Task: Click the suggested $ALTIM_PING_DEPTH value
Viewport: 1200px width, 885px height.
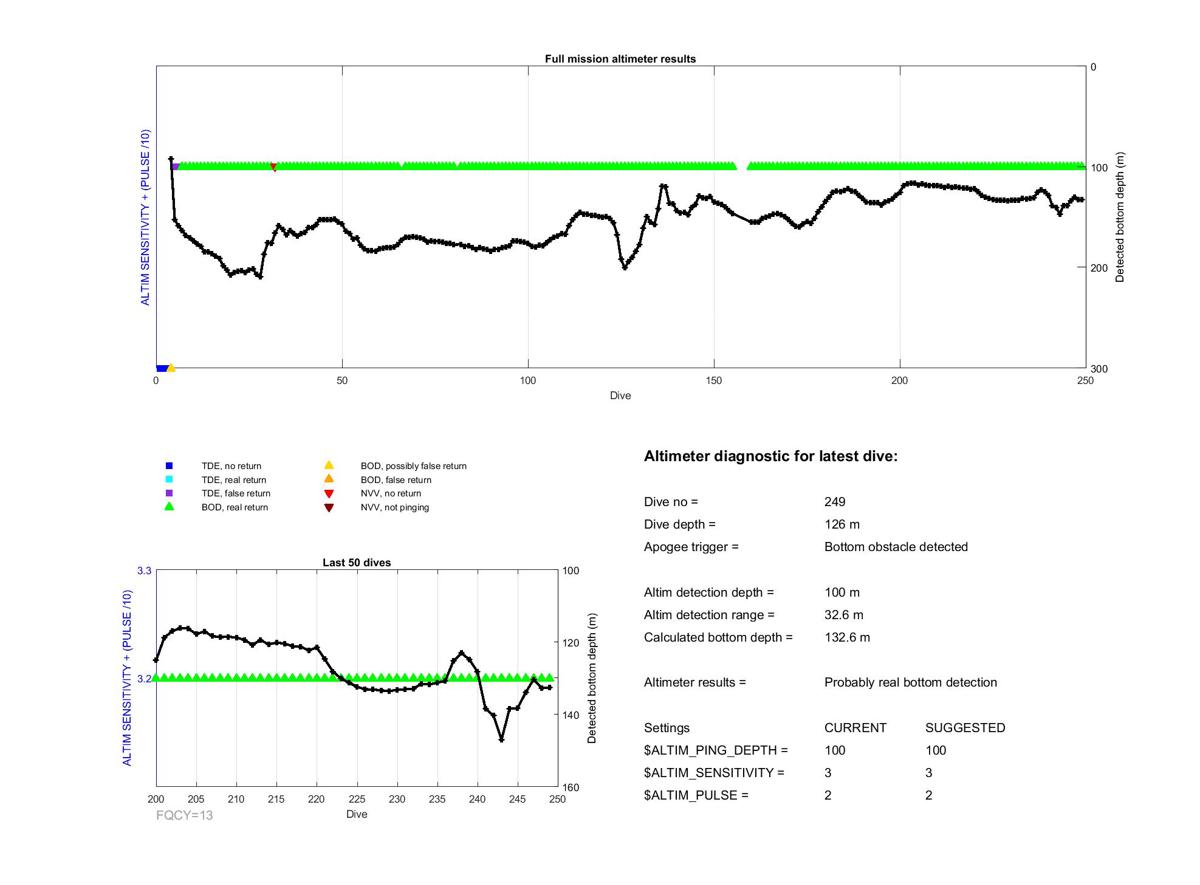Action: coord(936,751)
